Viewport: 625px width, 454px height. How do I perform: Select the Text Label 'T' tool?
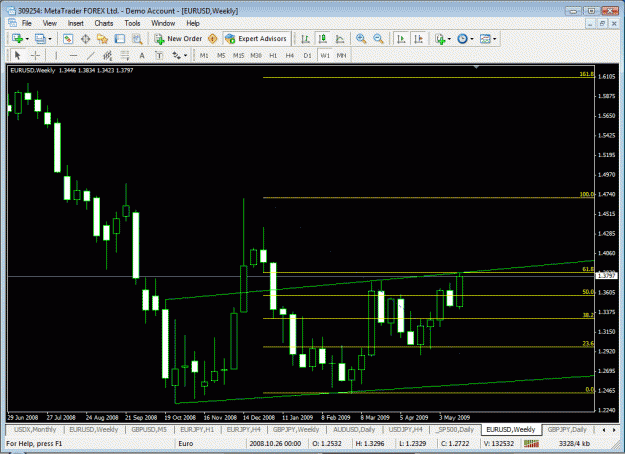coord(159,55)
